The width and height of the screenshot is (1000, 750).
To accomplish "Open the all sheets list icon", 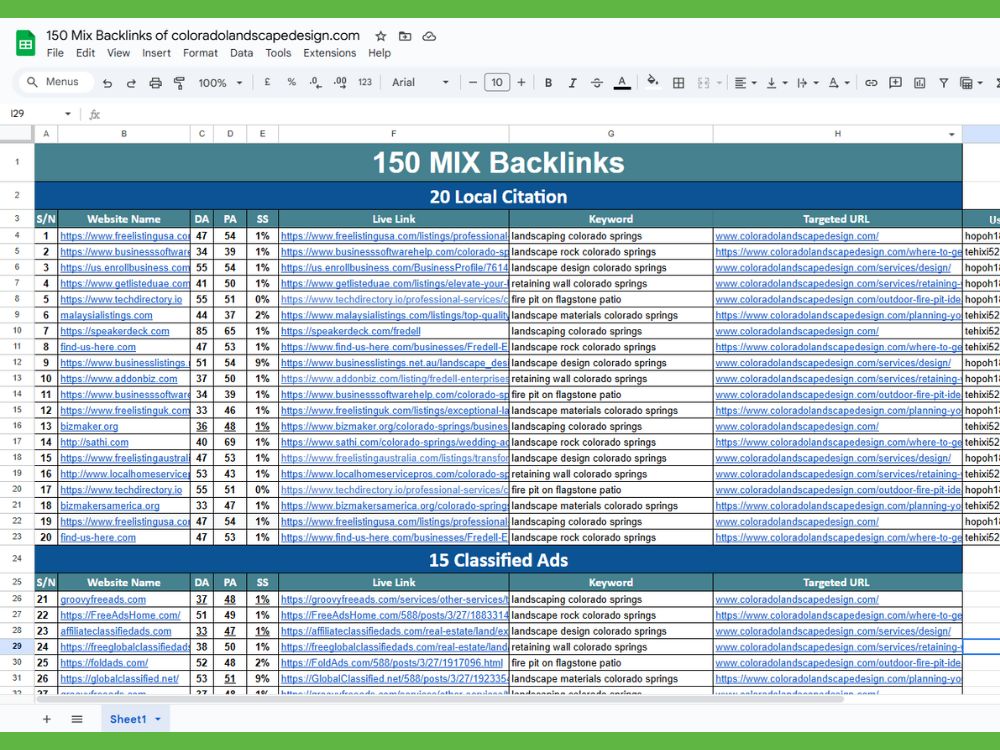I will pos(77,719).
